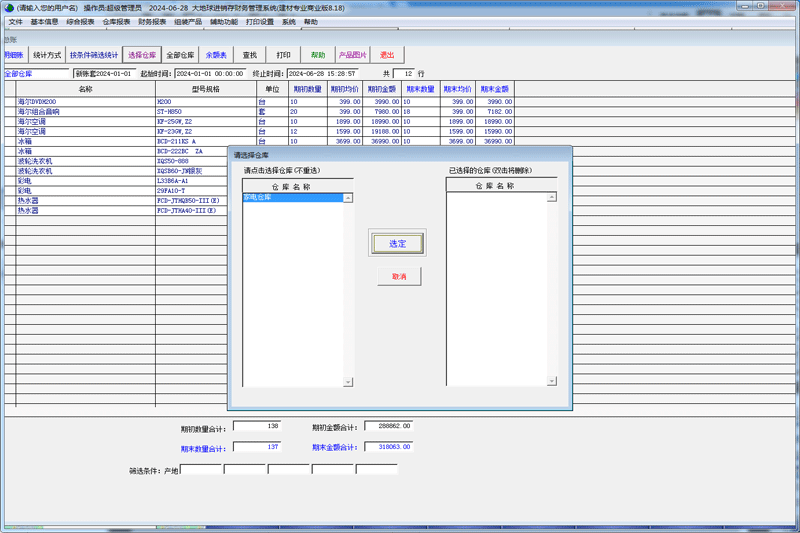Open the 余额表 toolbar button
The width and height of the screenshot is (800, 533).
(216, 55)
